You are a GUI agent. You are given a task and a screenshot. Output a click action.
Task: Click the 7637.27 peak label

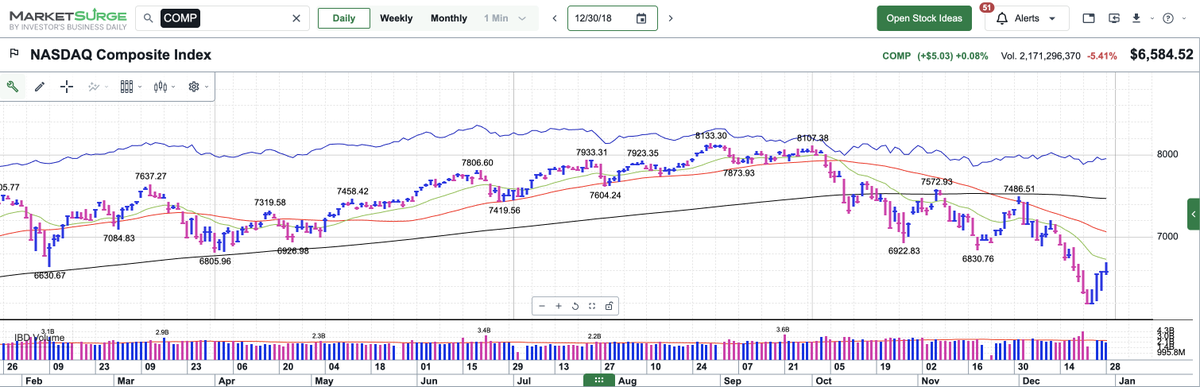151,176
